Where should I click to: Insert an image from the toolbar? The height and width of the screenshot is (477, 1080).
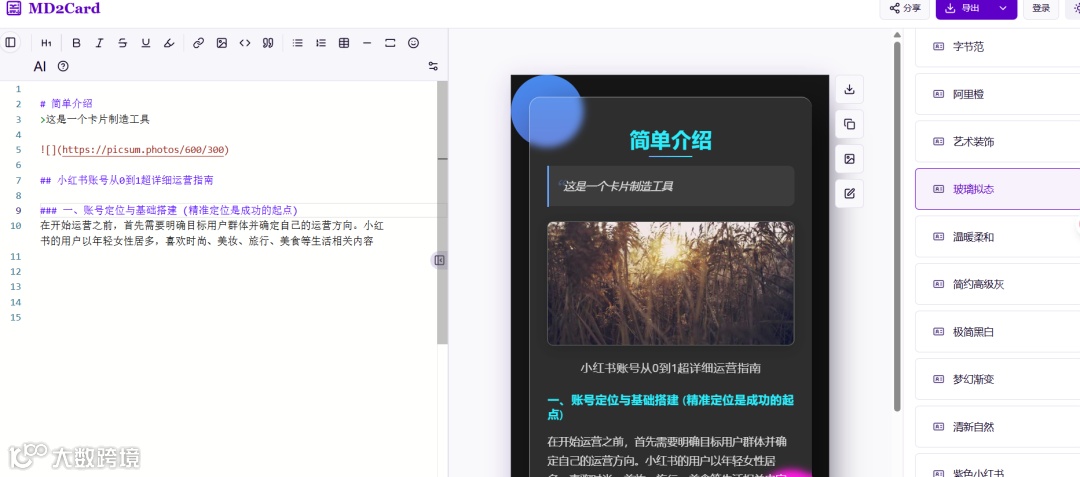(222, 43)
